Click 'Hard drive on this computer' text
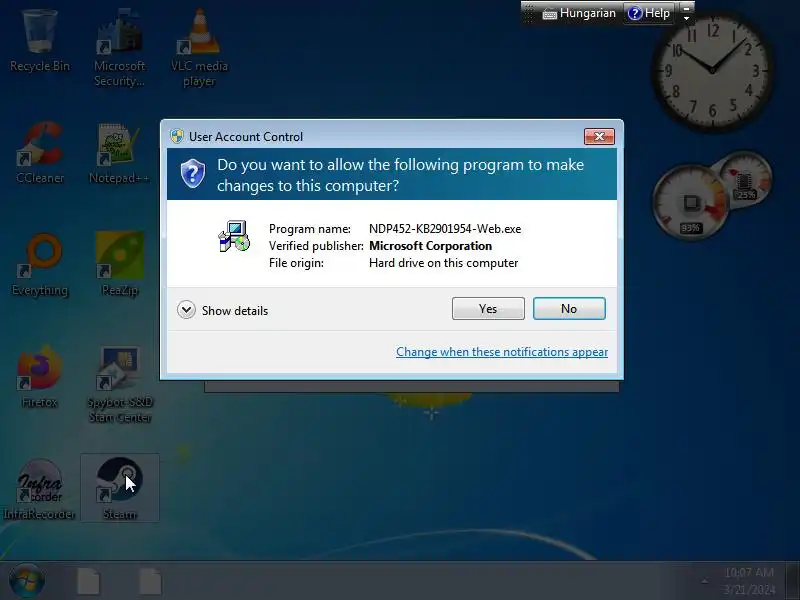800x600 pixels. (443, 263)
